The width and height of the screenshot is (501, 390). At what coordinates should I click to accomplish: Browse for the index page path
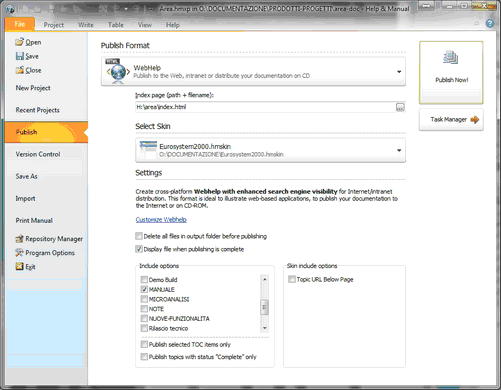click(400, 107)
